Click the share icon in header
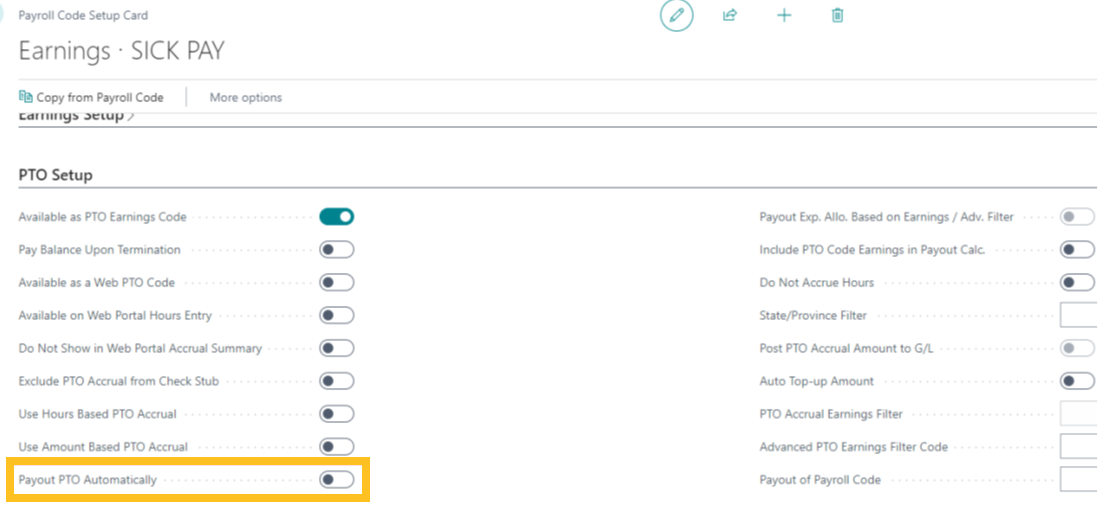Image resolution: width=1098 pixels, height=510 pixels. (x=730, y=16)
